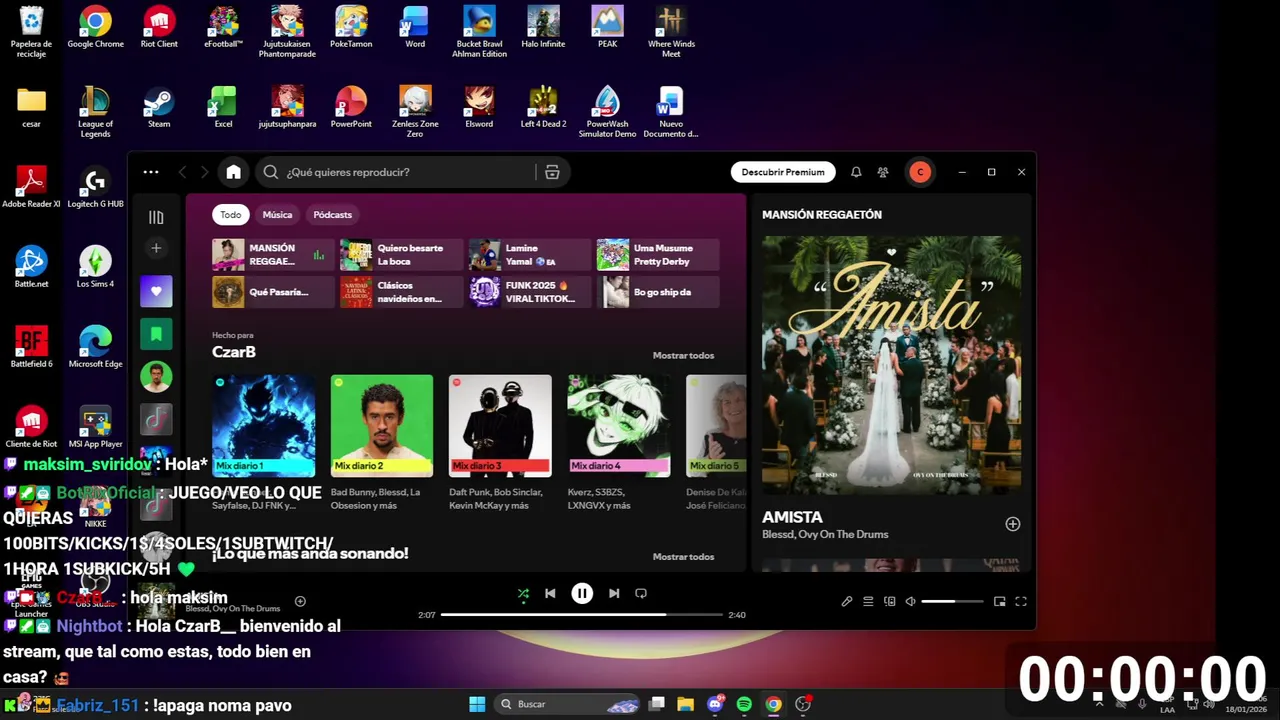Open user profile avatar C
Screen dimensions: 1280x720
[920, 172]
